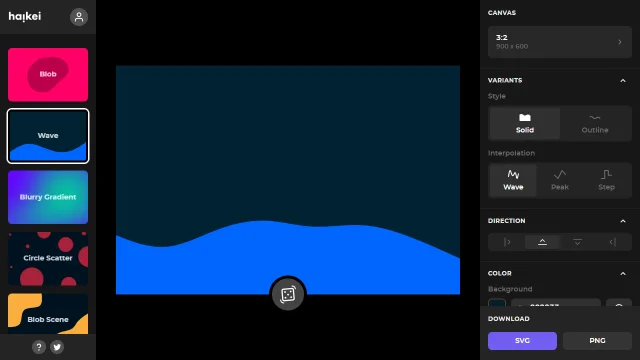Set wave direction from the bottom
The image size is (640, 360).
pyautogui.click(x=542, y=242)
